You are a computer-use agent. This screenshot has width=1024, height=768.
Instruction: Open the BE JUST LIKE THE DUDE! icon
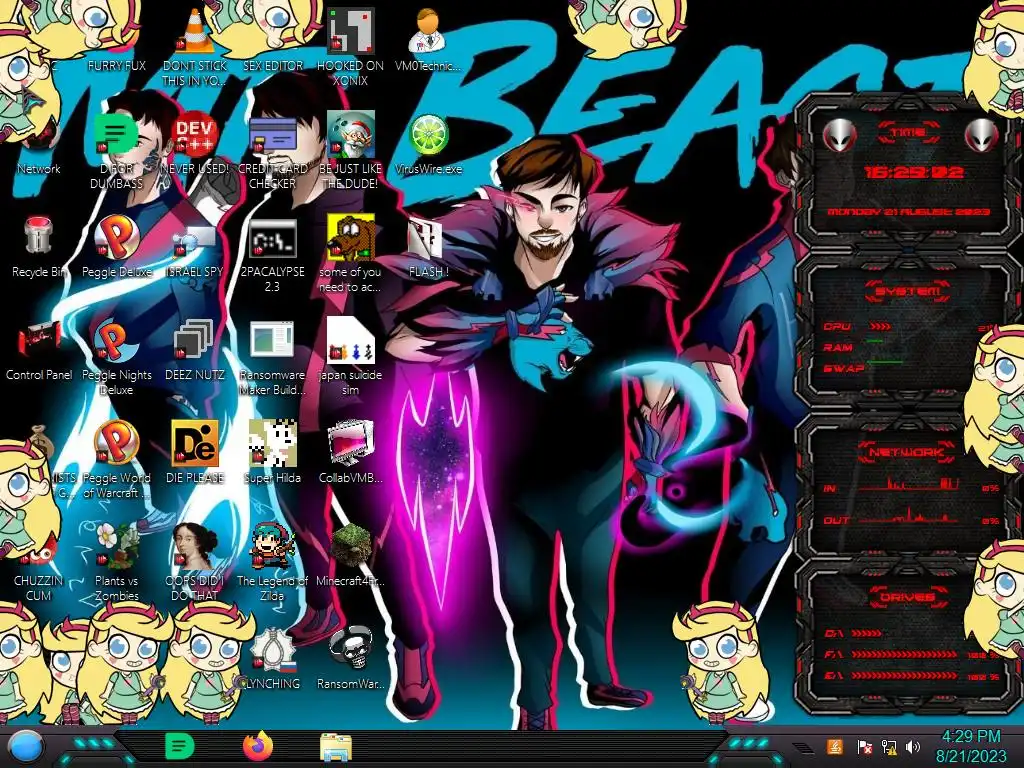click(351, 134)
